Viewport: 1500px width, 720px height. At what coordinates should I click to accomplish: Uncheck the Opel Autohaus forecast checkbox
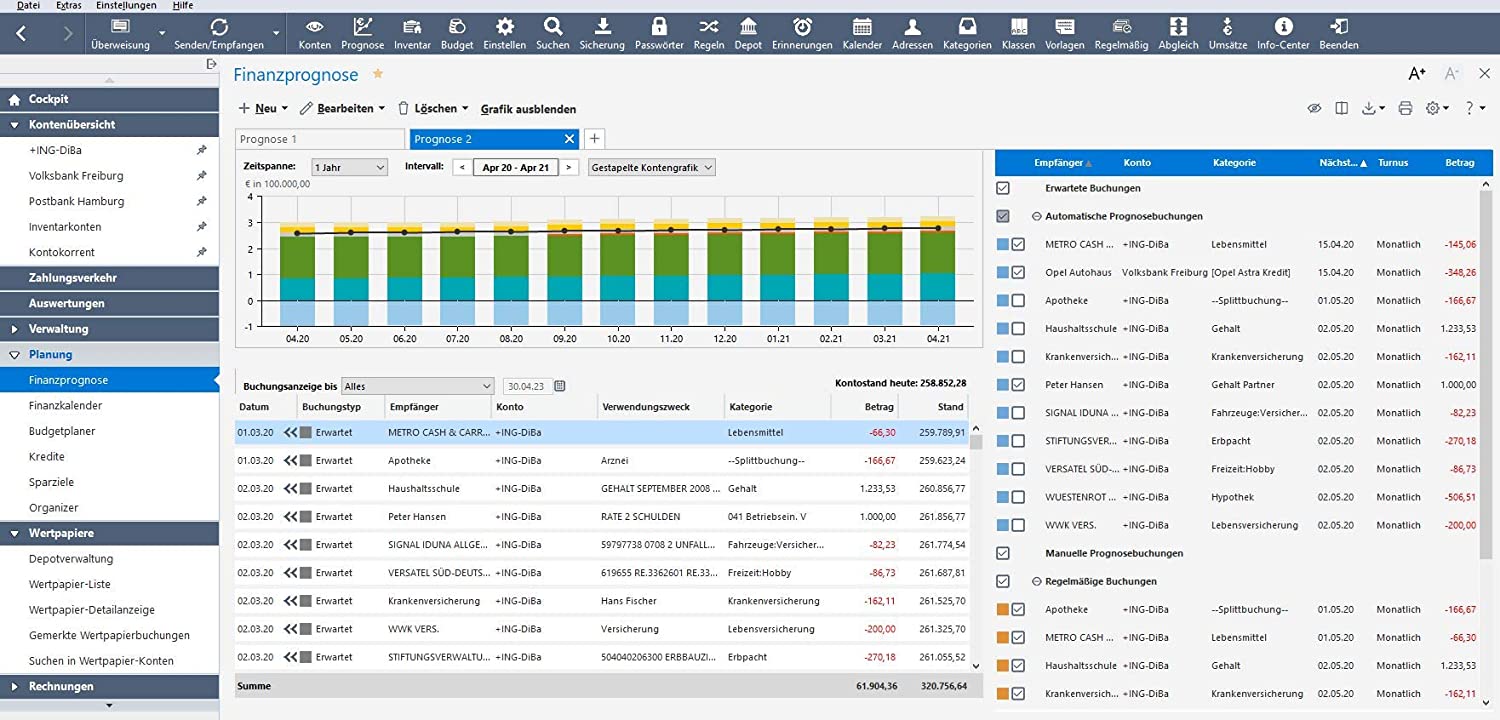[1018, 272]
